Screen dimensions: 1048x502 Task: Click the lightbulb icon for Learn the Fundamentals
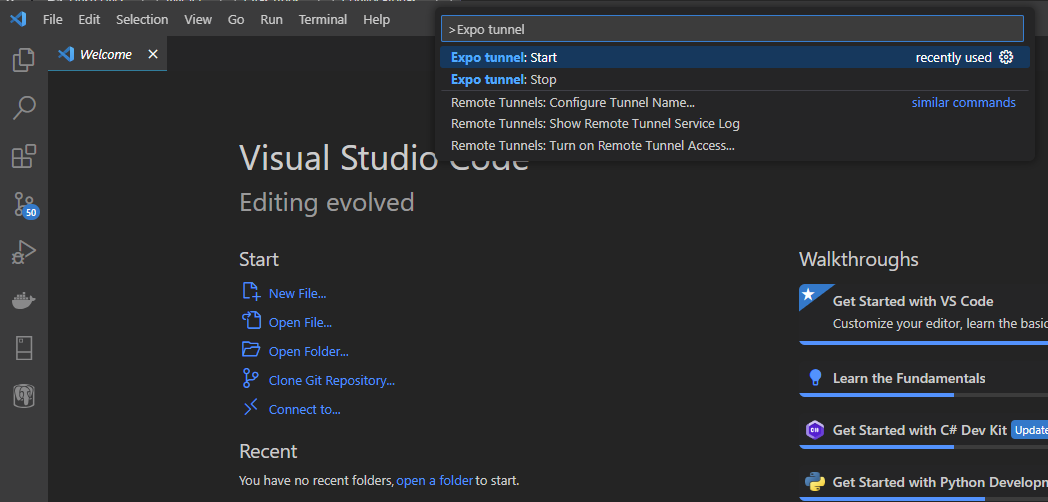(x=815, y=378)
